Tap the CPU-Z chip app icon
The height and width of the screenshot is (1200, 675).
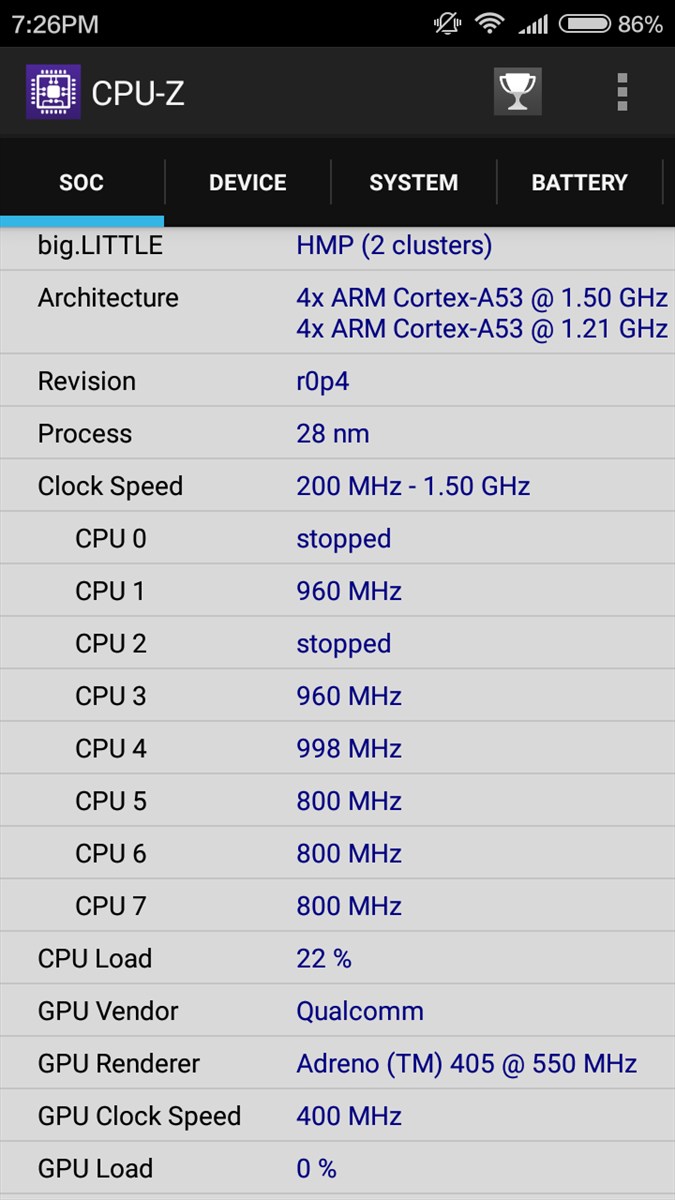[x=53, y=92]
